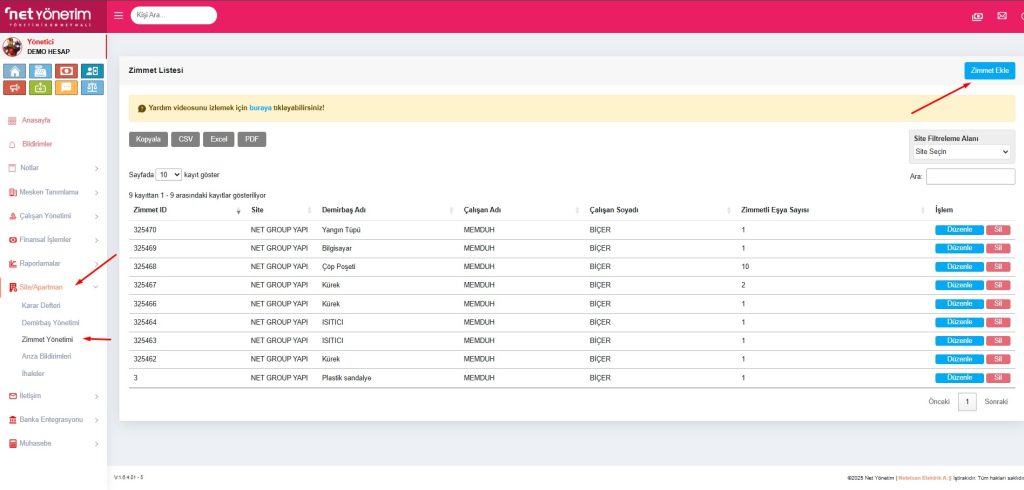Open Demirbaş Yönetimi in the sidebar submenu
The height and width of the screenshot is (490, 1024).
(50, 322)
